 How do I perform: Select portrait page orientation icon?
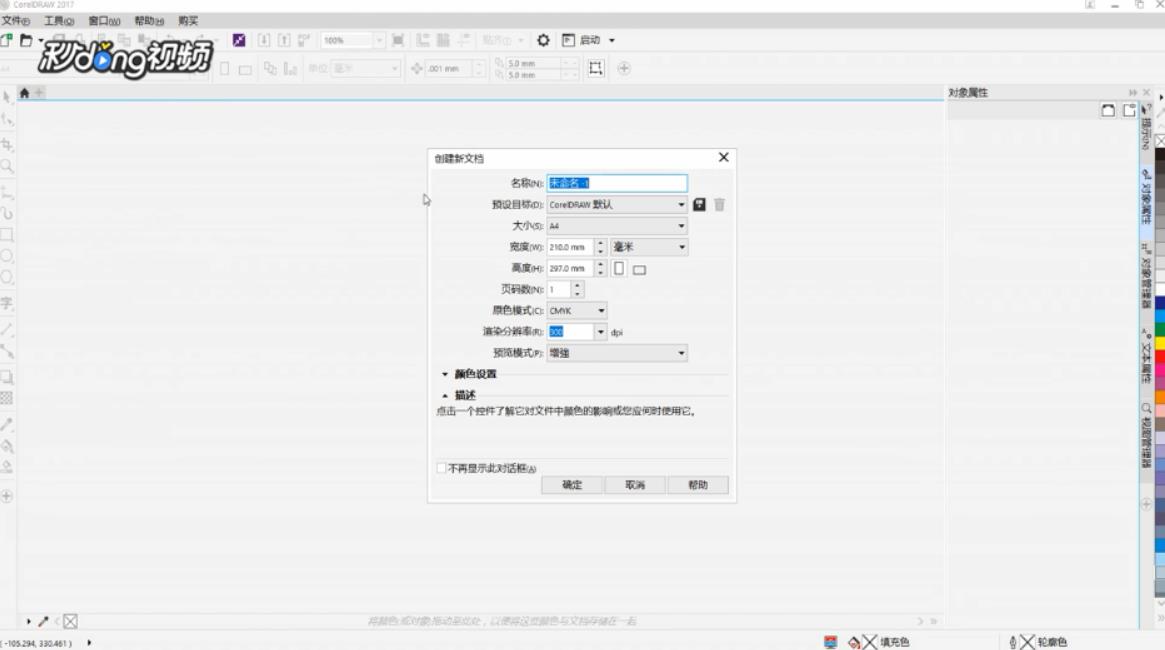coord(619,268)
